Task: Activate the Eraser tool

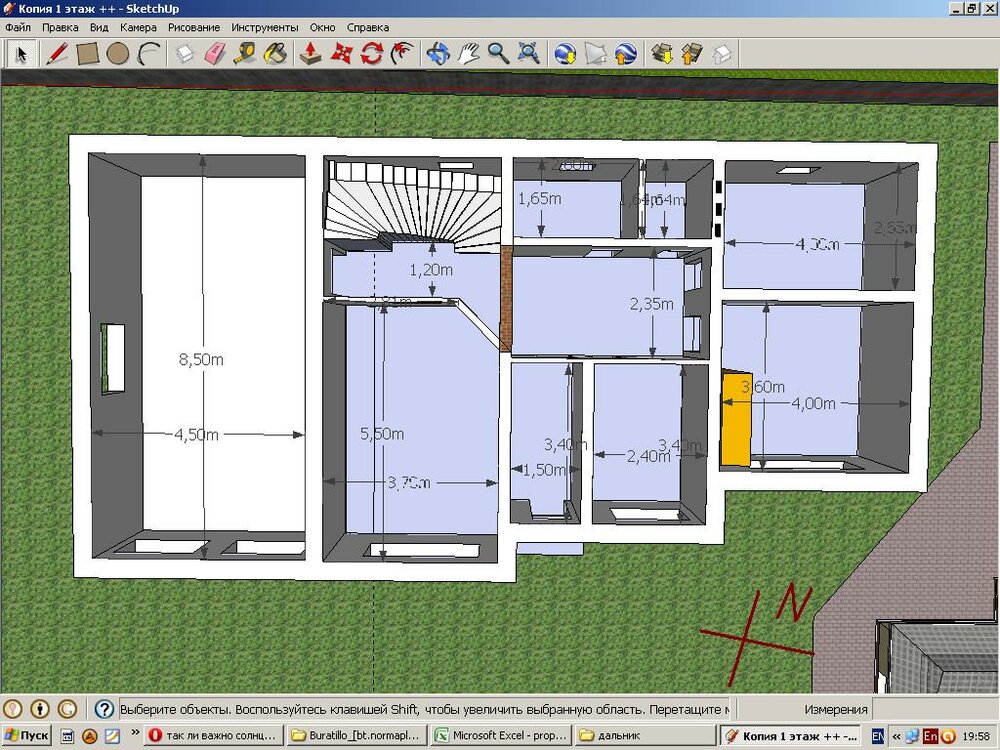Action: pyautogui.click(x=216, y=53)
